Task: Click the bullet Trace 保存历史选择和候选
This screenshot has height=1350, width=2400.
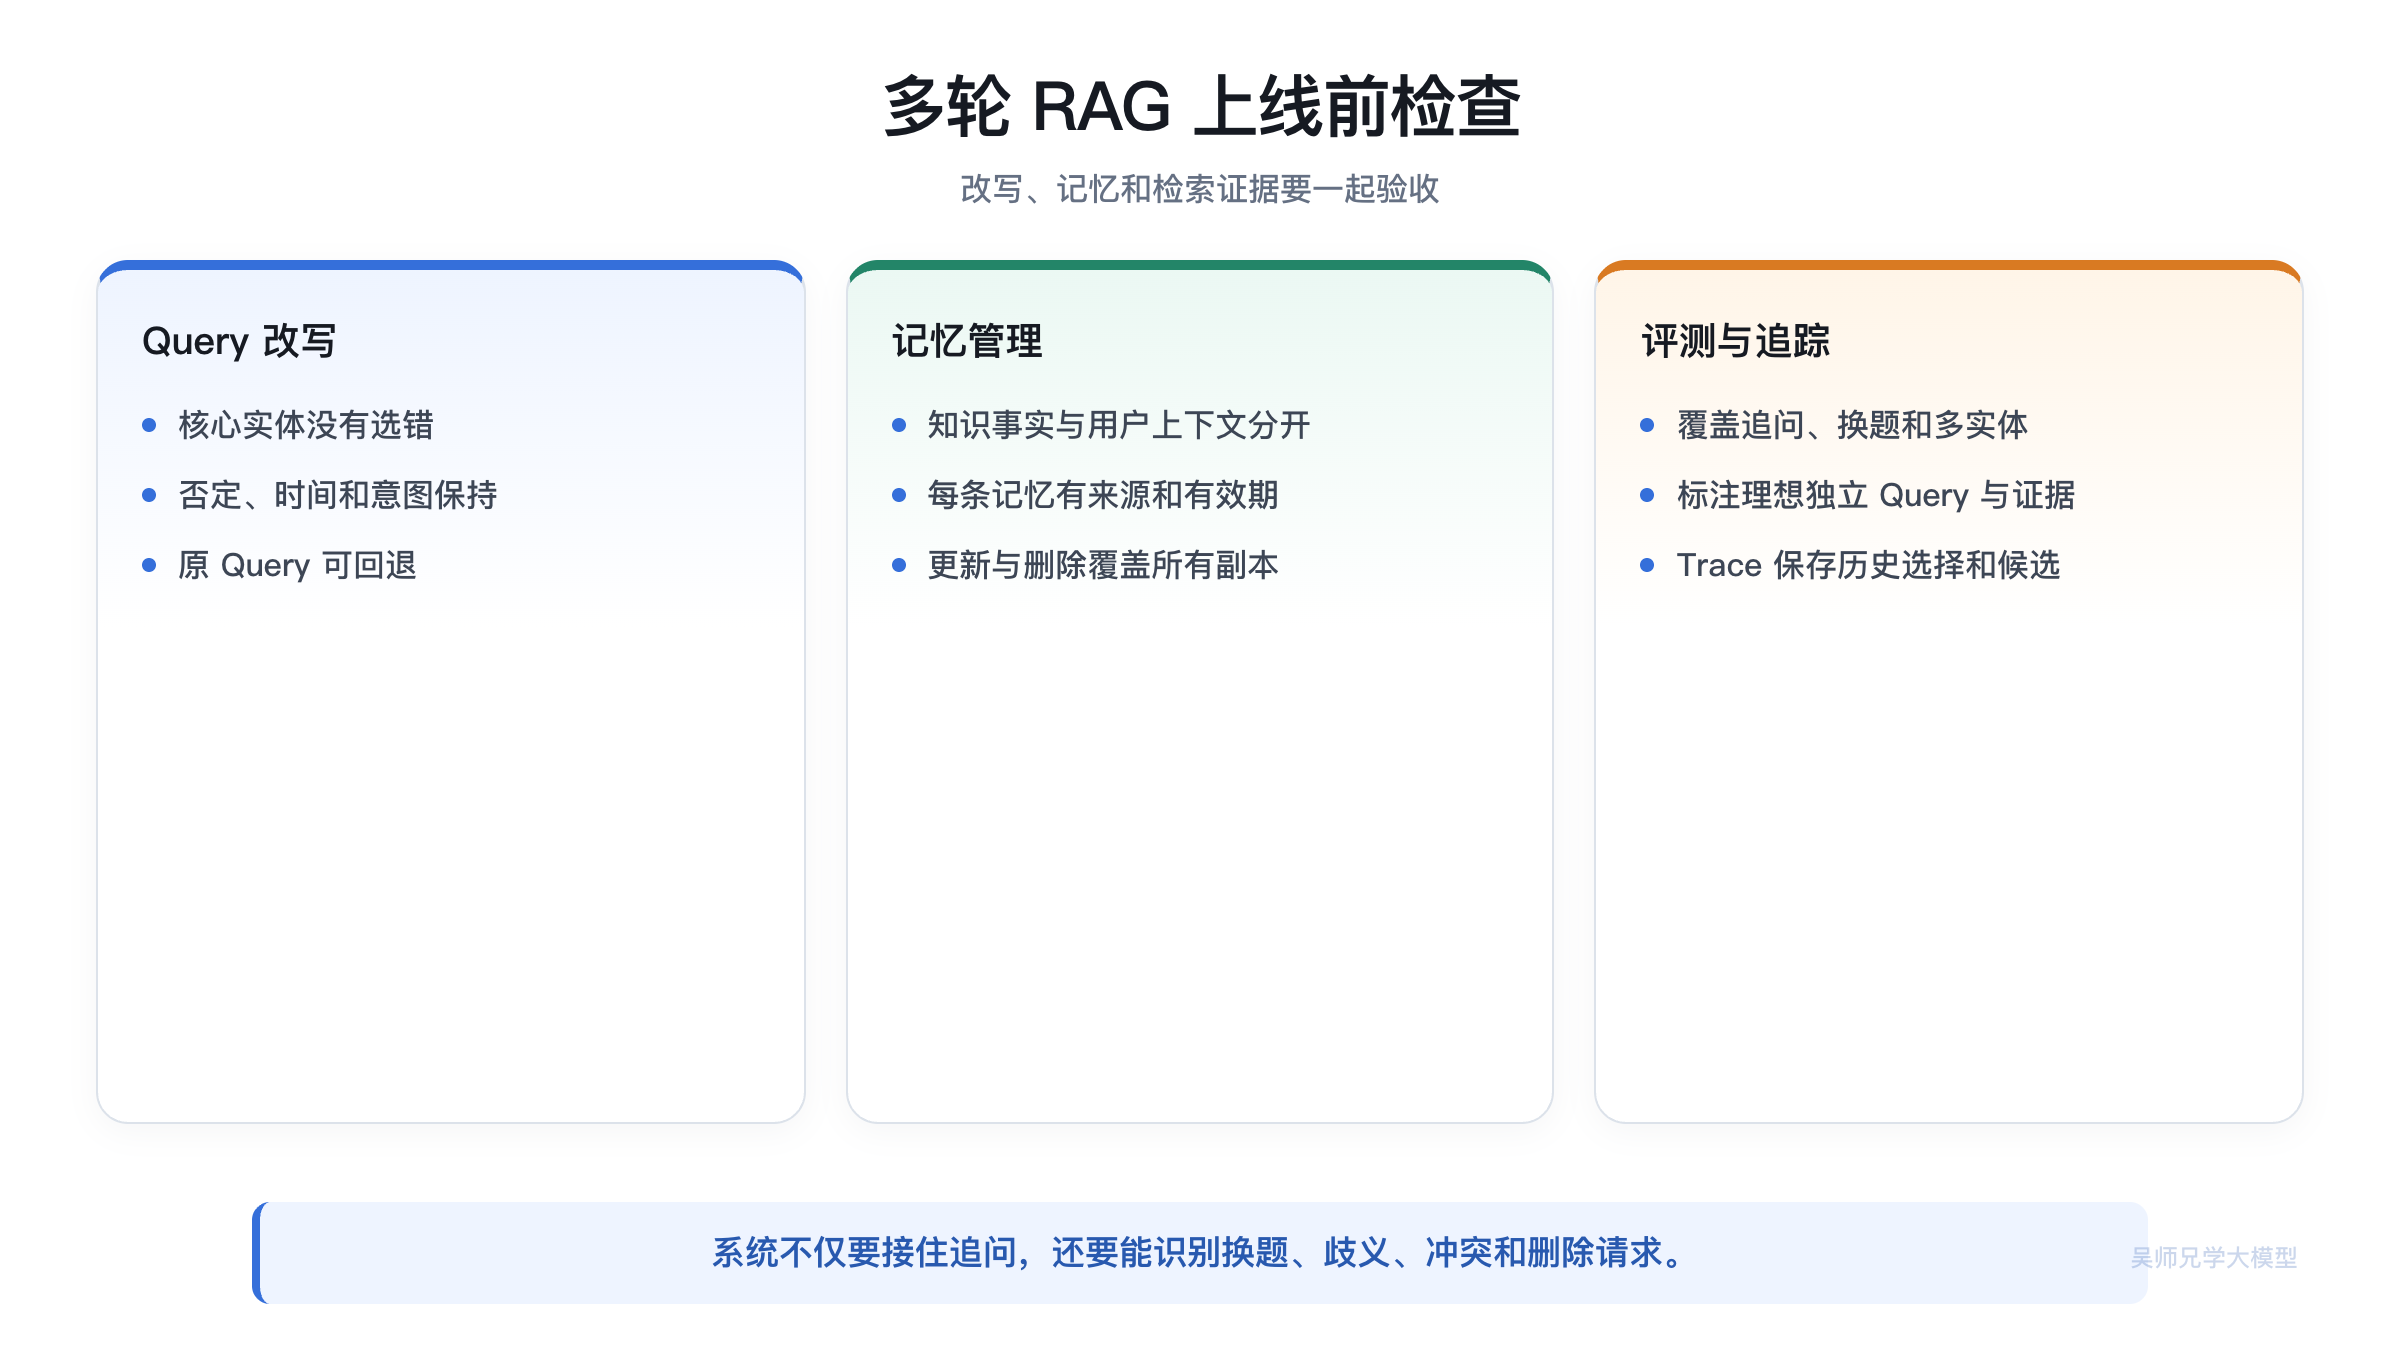Action: tap(1868, 565)
